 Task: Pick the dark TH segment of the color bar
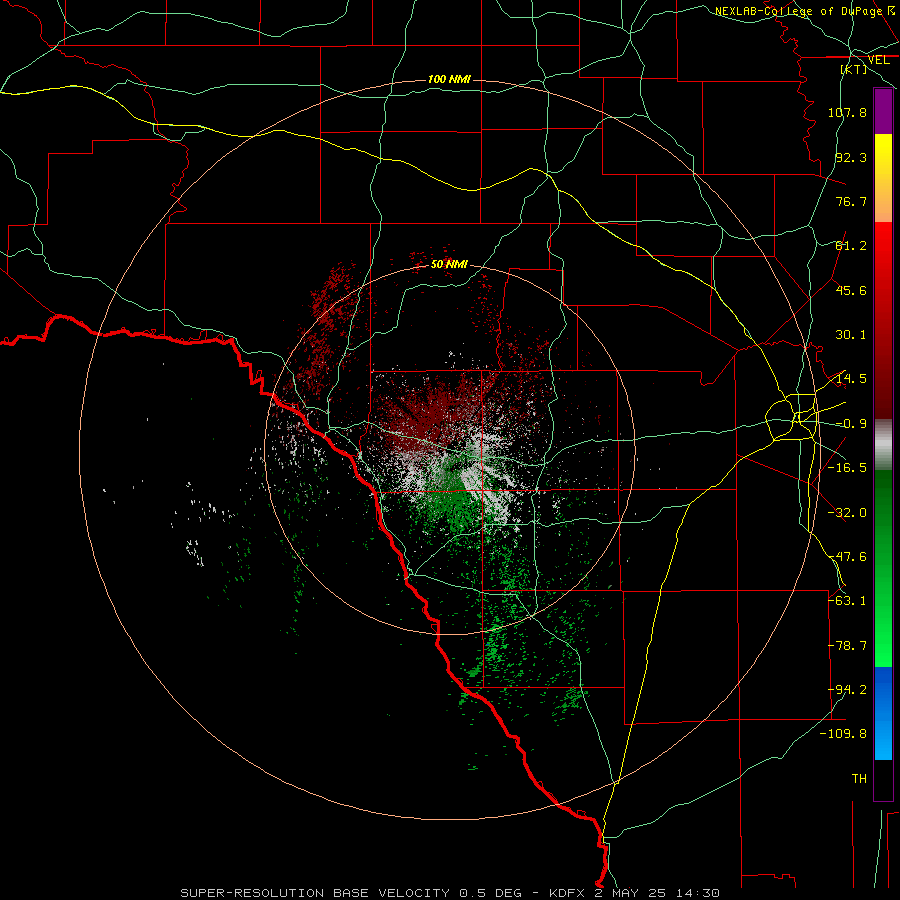coord(883,779)
